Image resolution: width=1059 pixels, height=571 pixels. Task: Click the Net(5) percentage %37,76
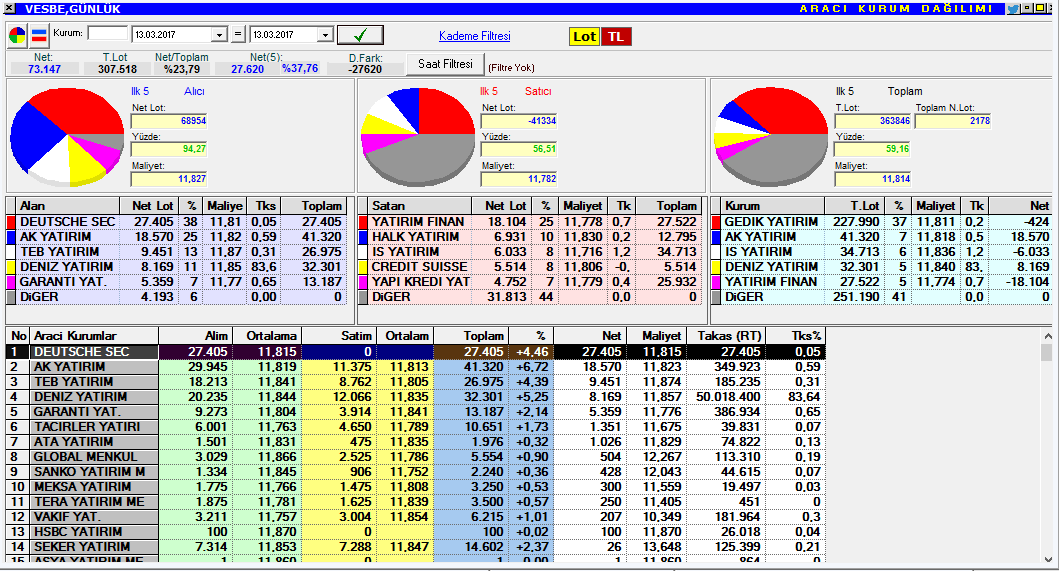300,68
